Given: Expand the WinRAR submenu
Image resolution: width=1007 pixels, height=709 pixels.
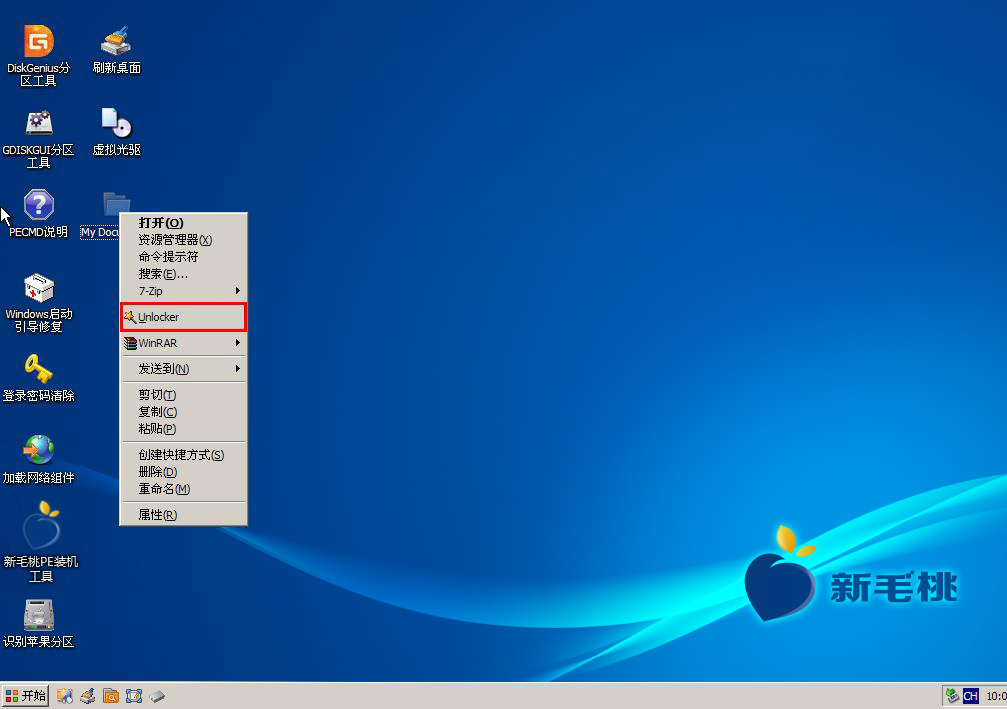Looking at the screenshot, I should (x=184, y=343).
